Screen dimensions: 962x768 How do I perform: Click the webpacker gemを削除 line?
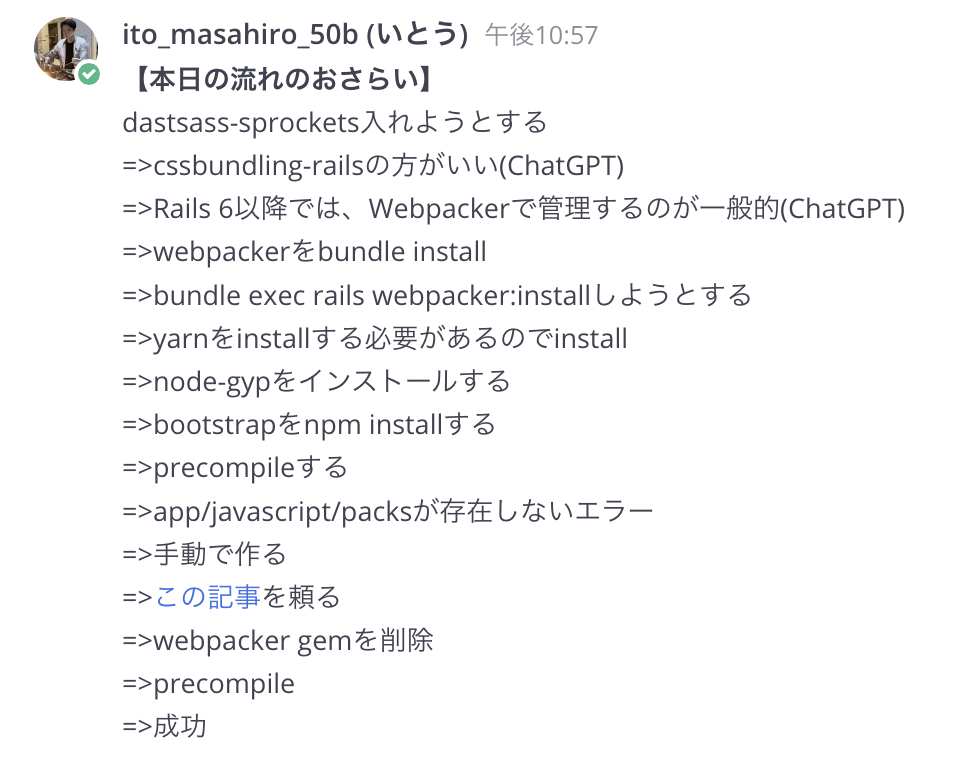(x=278, y=640)
